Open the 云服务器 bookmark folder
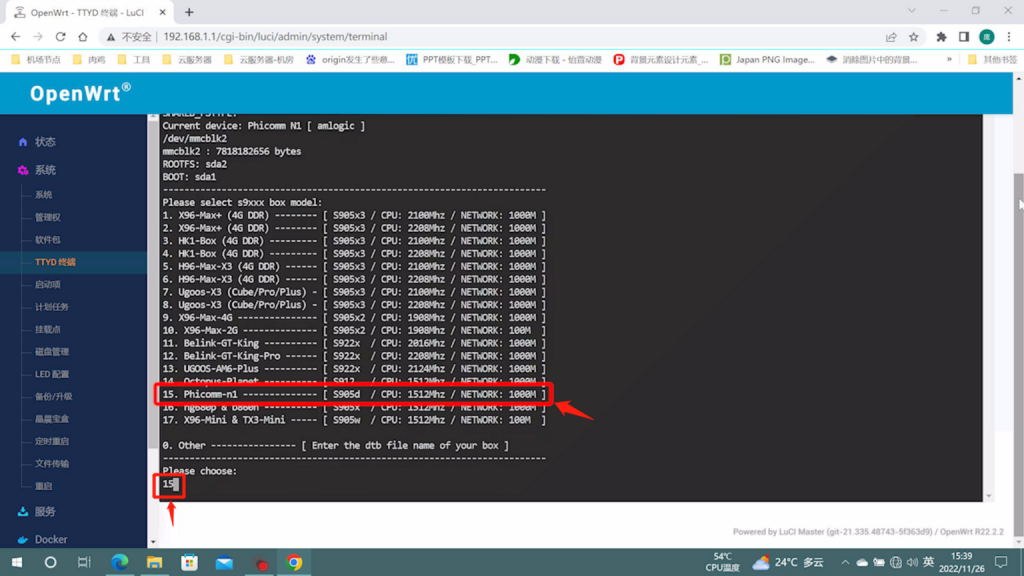The image size is (1024, 576). (187, 59)
